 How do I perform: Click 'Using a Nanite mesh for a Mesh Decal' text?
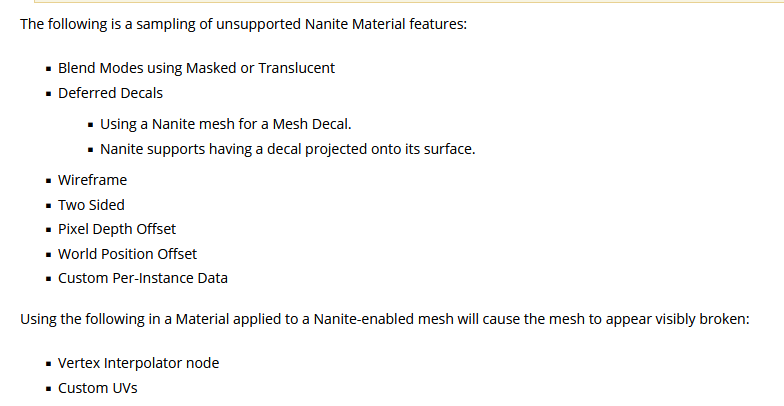226,124
